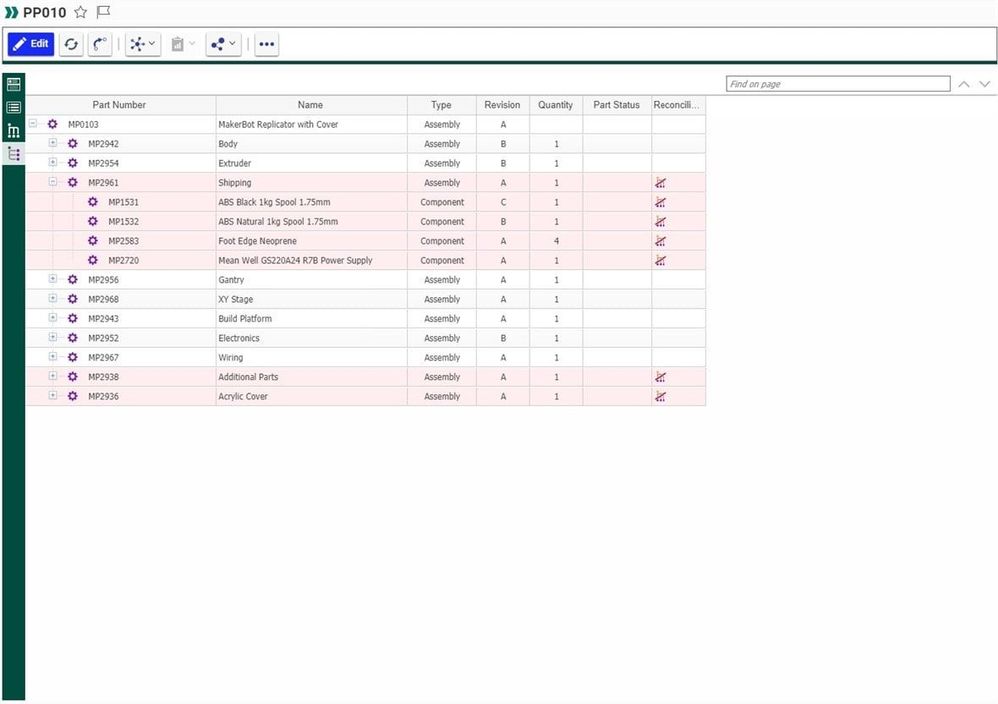Click the flag icon beside PP010

pyautogui.click(x=104, y=12)
